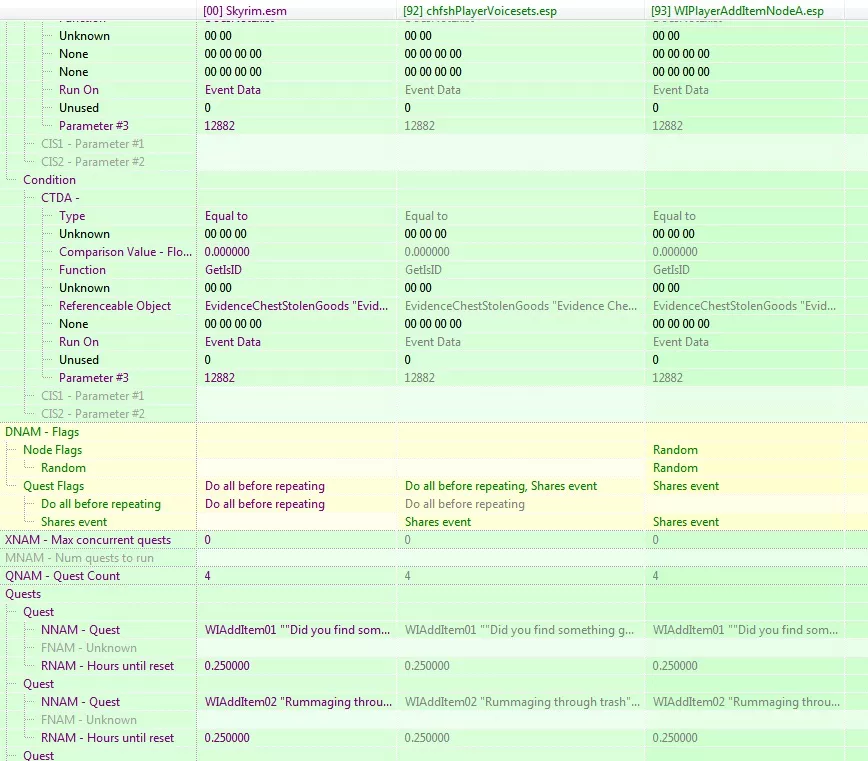The width and height of the screenshot is (868, 761).
Task: Select the Node Flags value in the WIPlayerAddItemNodeA.esp column
Action: click(x=675, y=450)
